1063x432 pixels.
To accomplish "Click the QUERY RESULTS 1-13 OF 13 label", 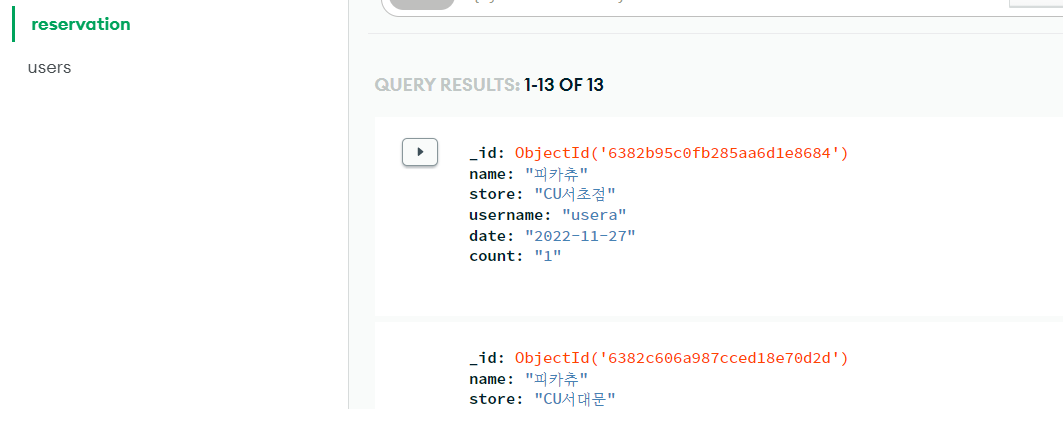I will point(489,85).
